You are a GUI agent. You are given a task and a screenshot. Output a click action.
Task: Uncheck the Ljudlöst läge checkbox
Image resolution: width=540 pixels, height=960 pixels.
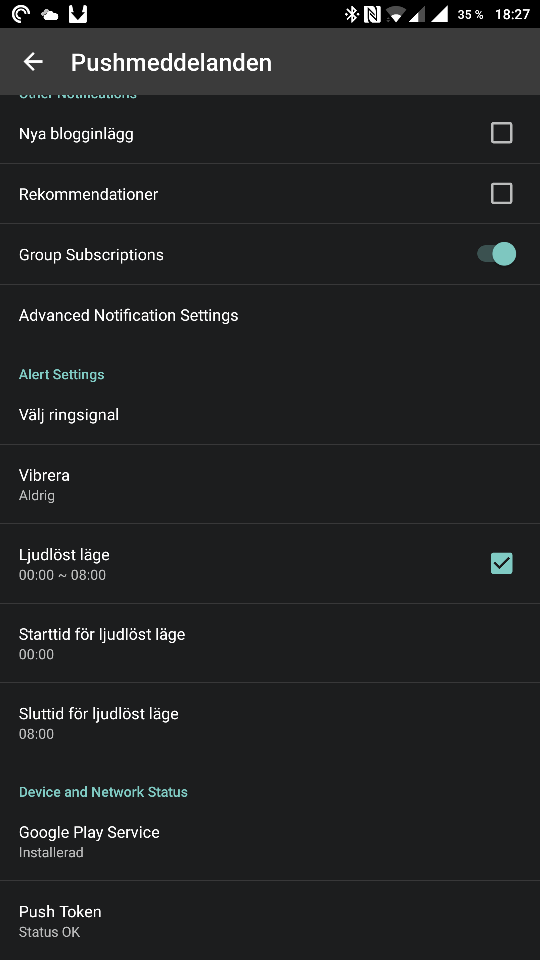(x=501, y=563)
